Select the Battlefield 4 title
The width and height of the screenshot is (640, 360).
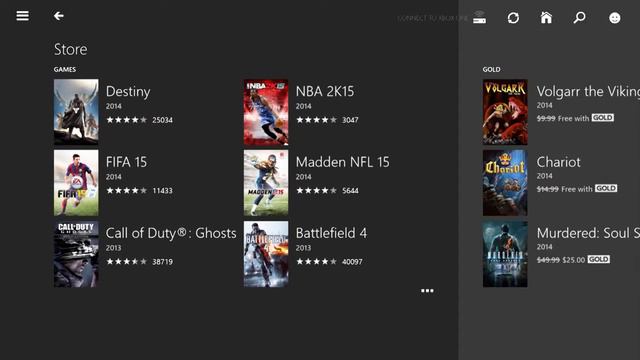click(331, 233)
